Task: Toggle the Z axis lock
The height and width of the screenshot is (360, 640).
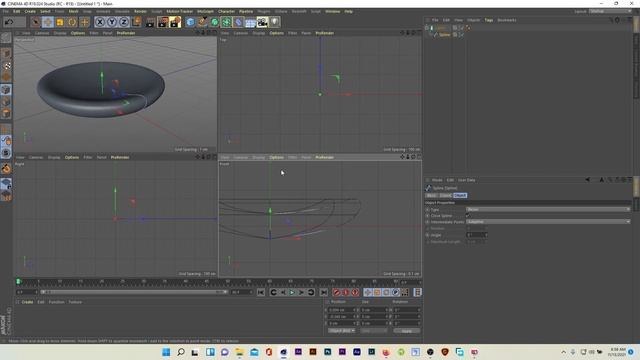Action: (124, 22)
